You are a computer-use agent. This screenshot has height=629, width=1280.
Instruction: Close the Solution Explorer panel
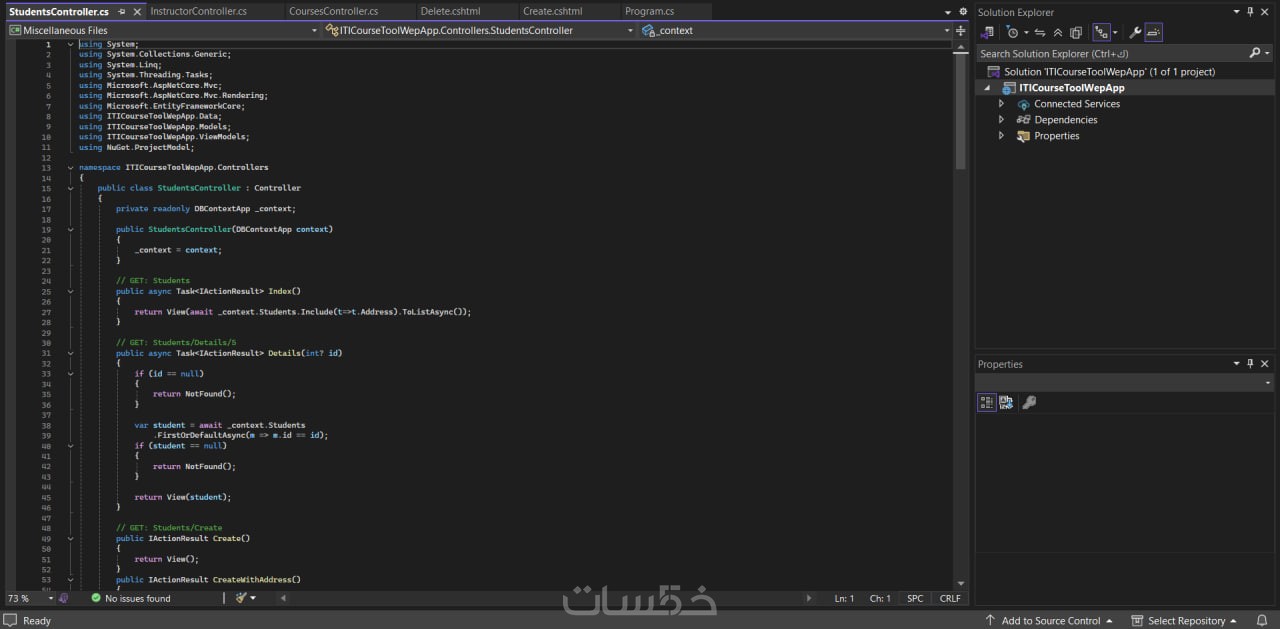[x=1265, y=12]
